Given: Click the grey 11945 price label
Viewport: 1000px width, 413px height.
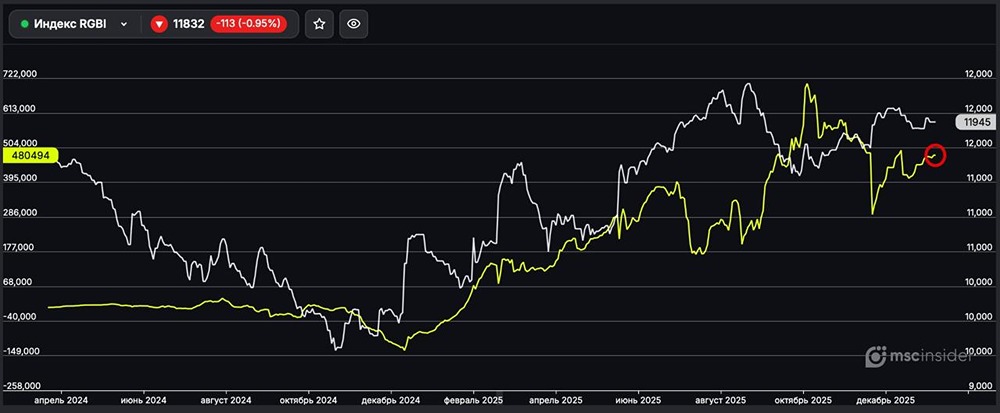Looking at the screenshot, I should [974, 122].
